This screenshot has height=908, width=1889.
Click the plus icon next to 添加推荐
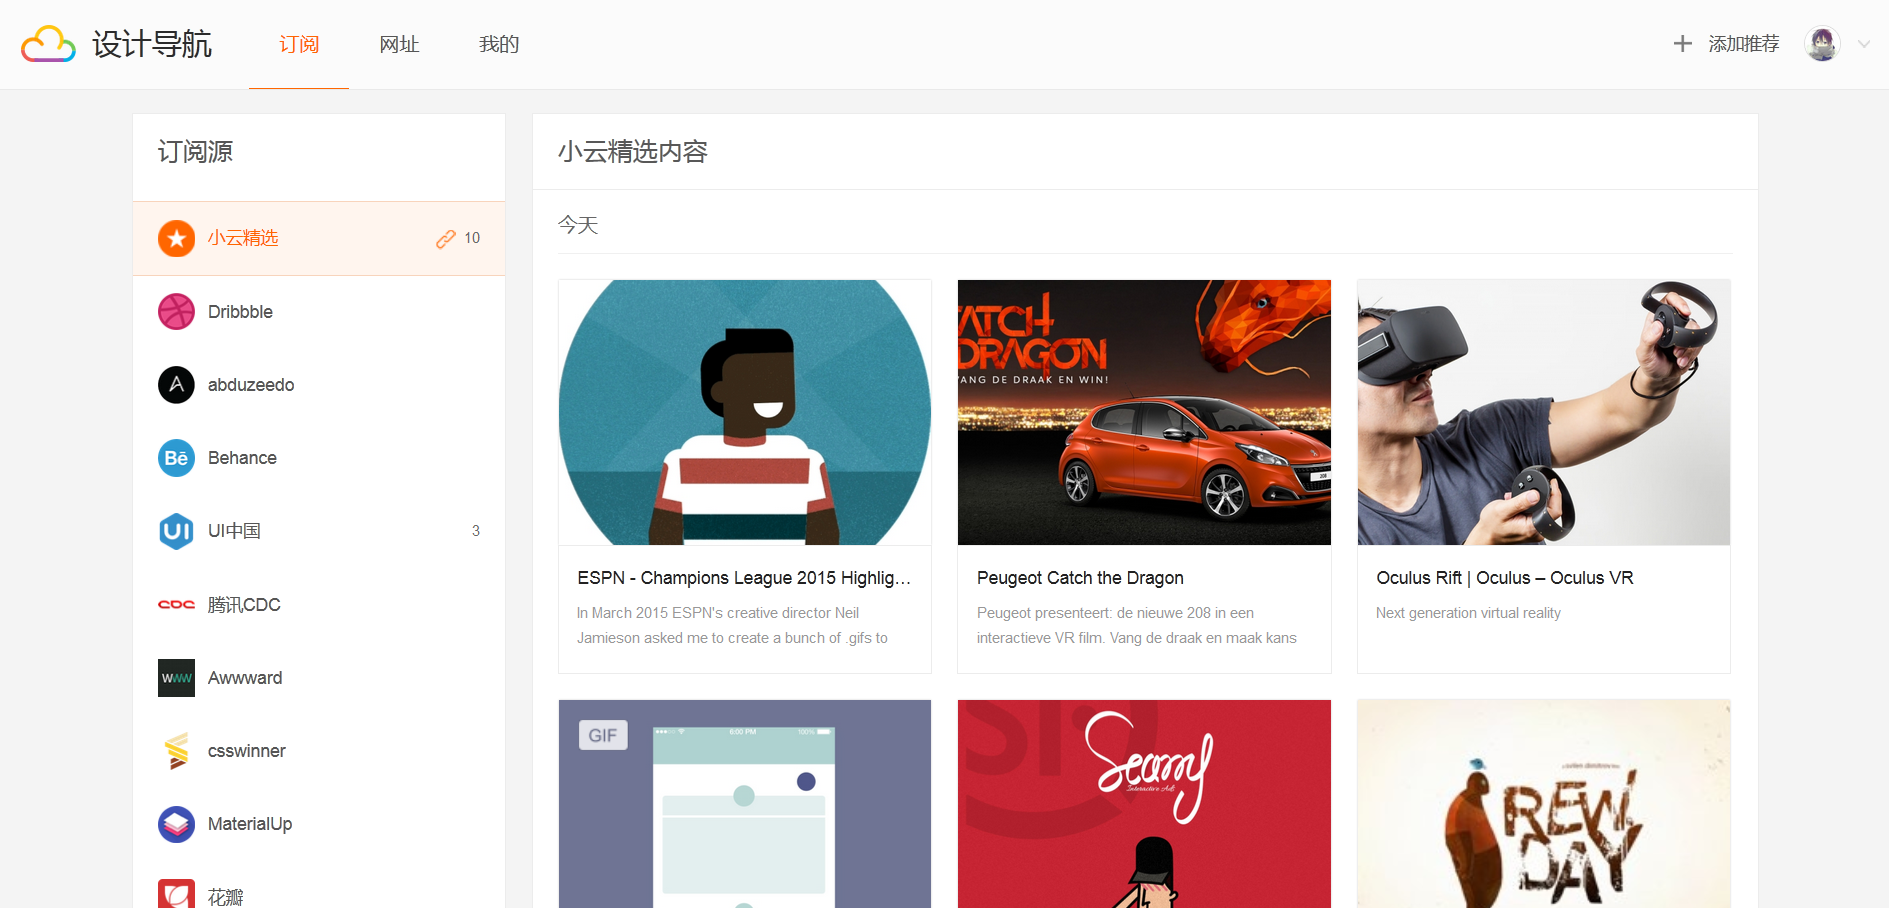(x=1683, y=44)
